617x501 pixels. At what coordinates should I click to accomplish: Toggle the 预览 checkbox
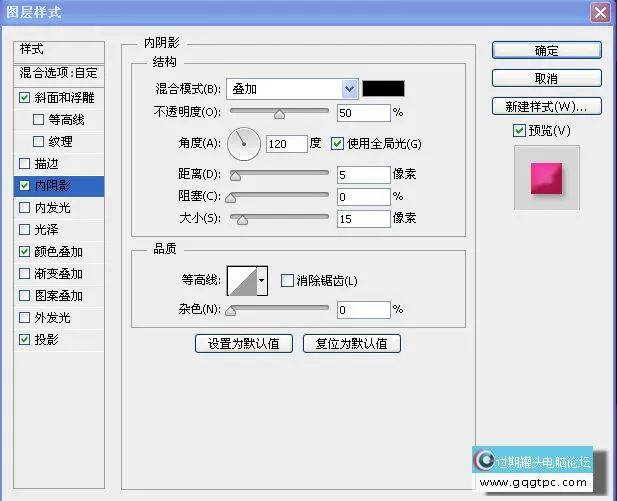518,131
